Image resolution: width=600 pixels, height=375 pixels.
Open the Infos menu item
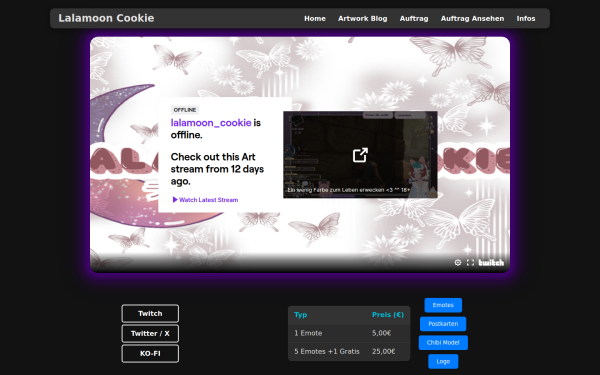526,18
